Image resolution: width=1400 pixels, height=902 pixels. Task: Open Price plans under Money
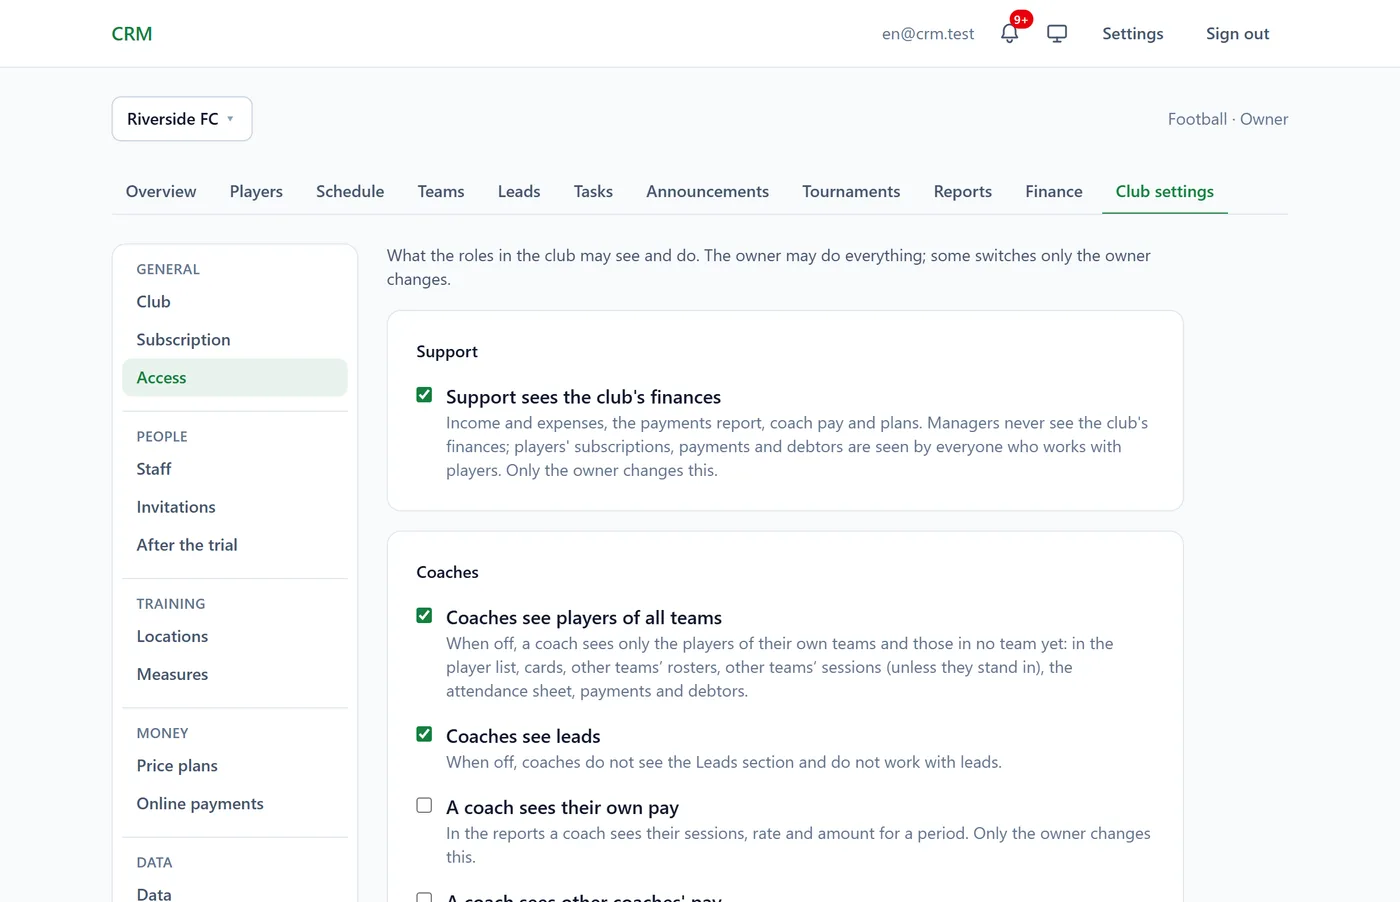point(235,766)
